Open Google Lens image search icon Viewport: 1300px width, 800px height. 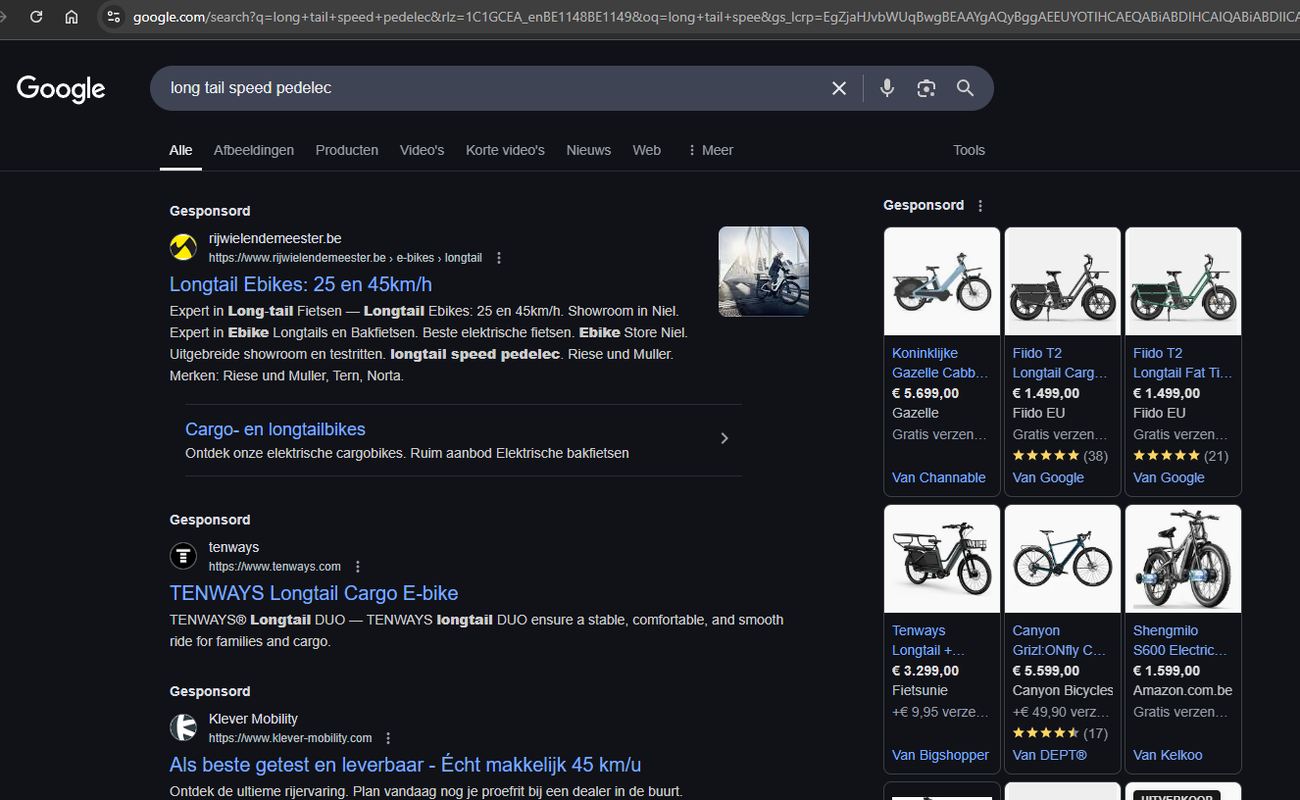(x=926, y=88)
